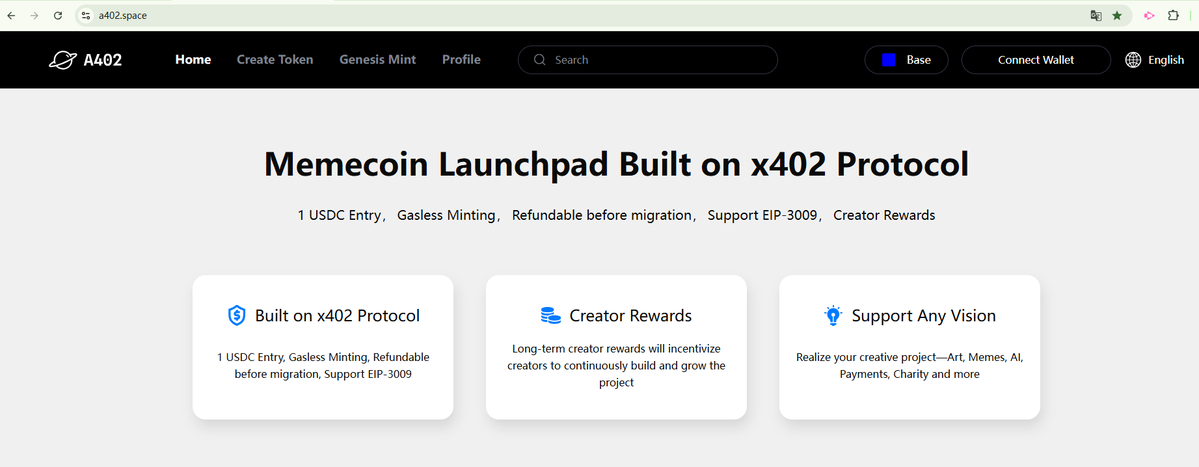Click the globe language icon

1133,60
